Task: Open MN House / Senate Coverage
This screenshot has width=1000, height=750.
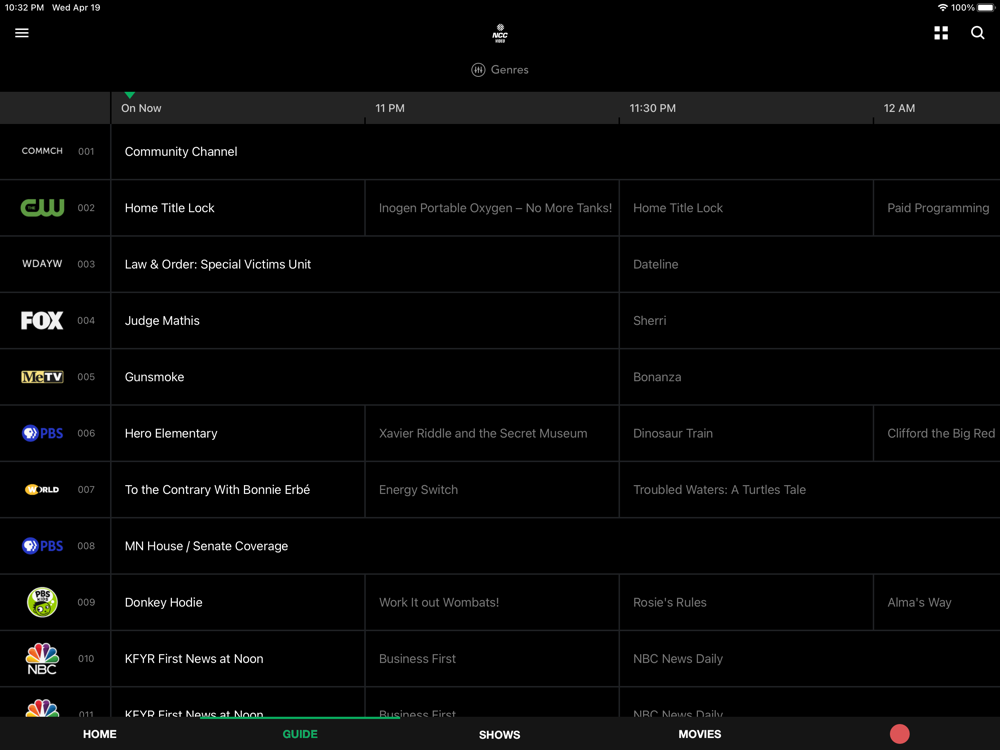Action: 555,546
